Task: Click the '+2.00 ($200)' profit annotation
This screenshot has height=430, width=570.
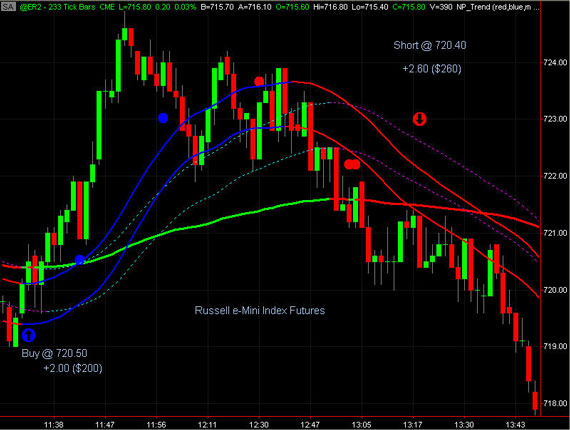Action: 73,368
